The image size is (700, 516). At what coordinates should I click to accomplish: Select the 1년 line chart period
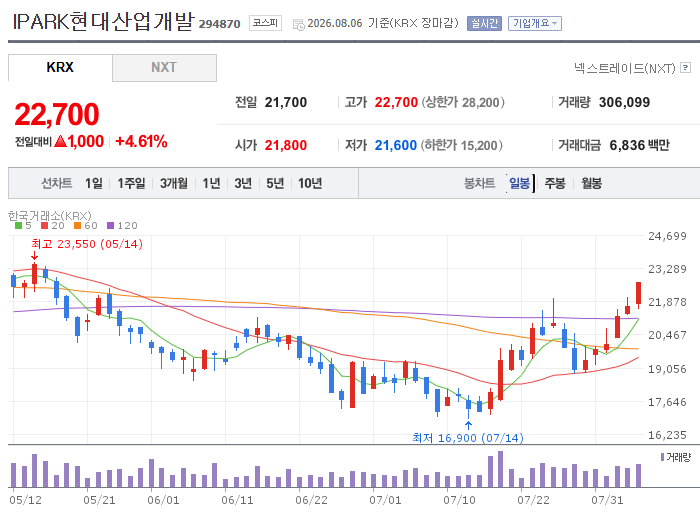tap(211, 183)
